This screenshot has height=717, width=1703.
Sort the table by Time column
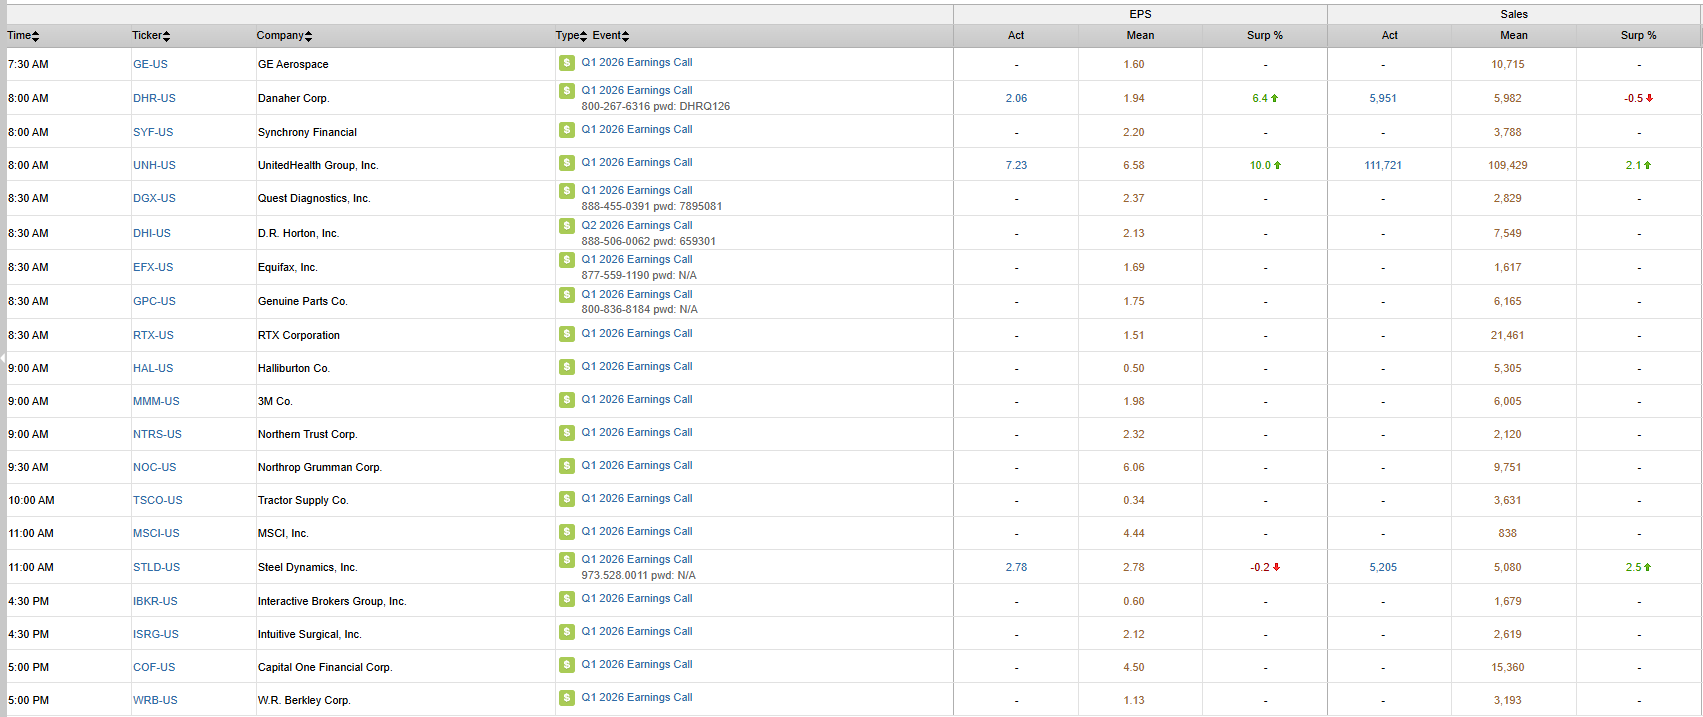[23, 36]
